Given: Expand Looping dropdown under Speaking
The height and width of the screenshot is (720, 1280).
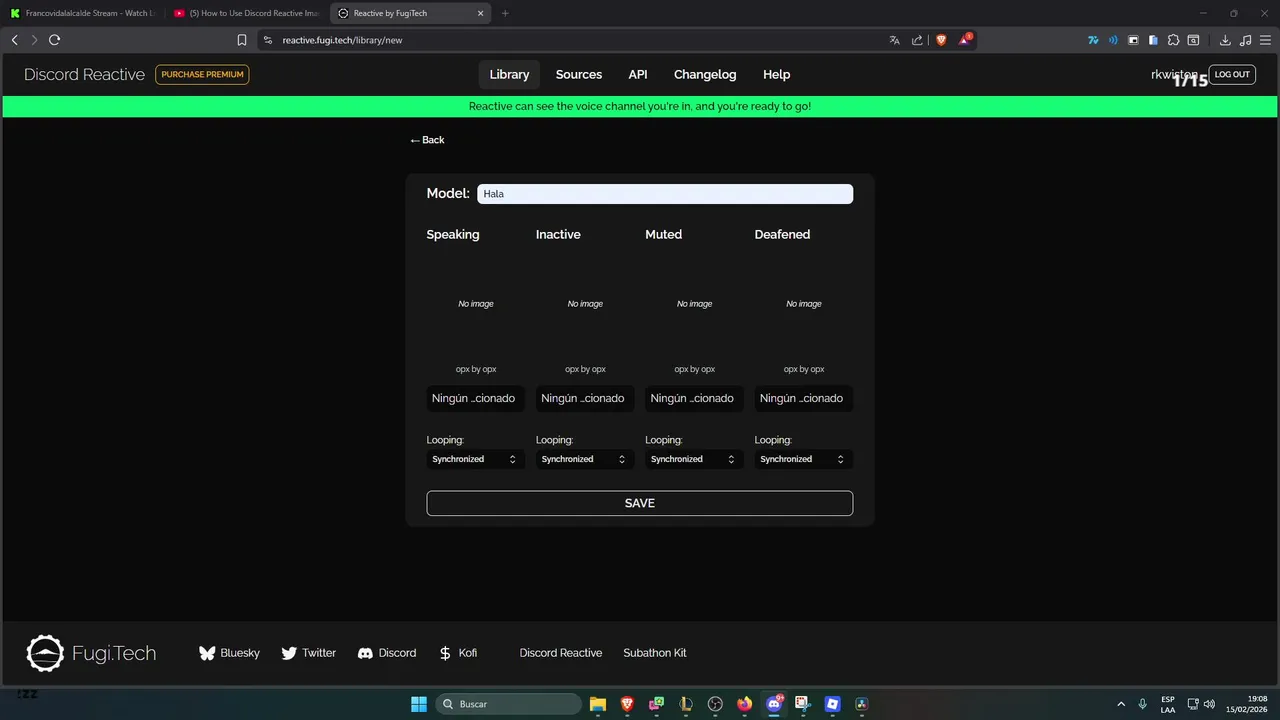Looking at the screenshot, I should pos(475,459).
